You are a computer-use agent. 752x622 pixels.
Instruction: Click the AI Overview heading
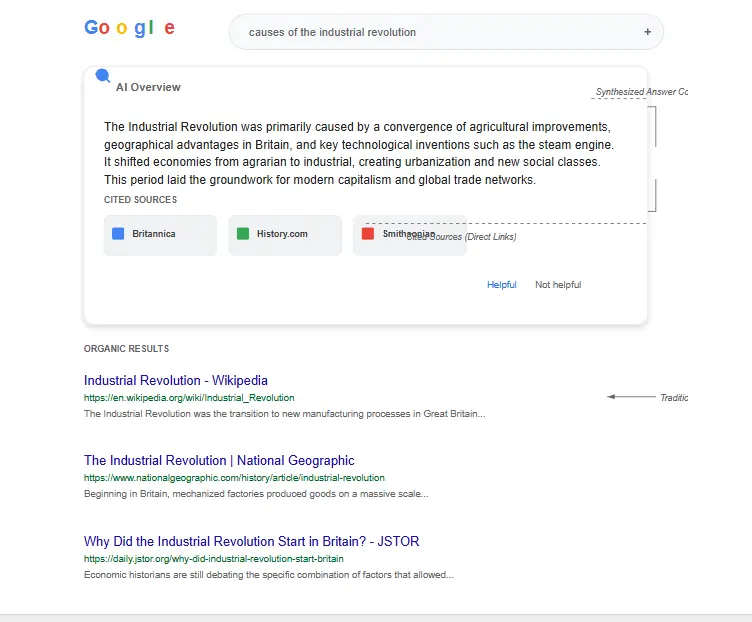coord(148,87)
